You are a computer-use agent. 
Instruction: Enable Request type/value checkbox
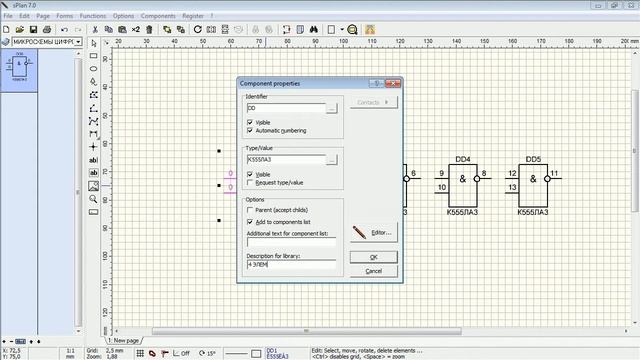pyautogui.click(x=250, y=182)
